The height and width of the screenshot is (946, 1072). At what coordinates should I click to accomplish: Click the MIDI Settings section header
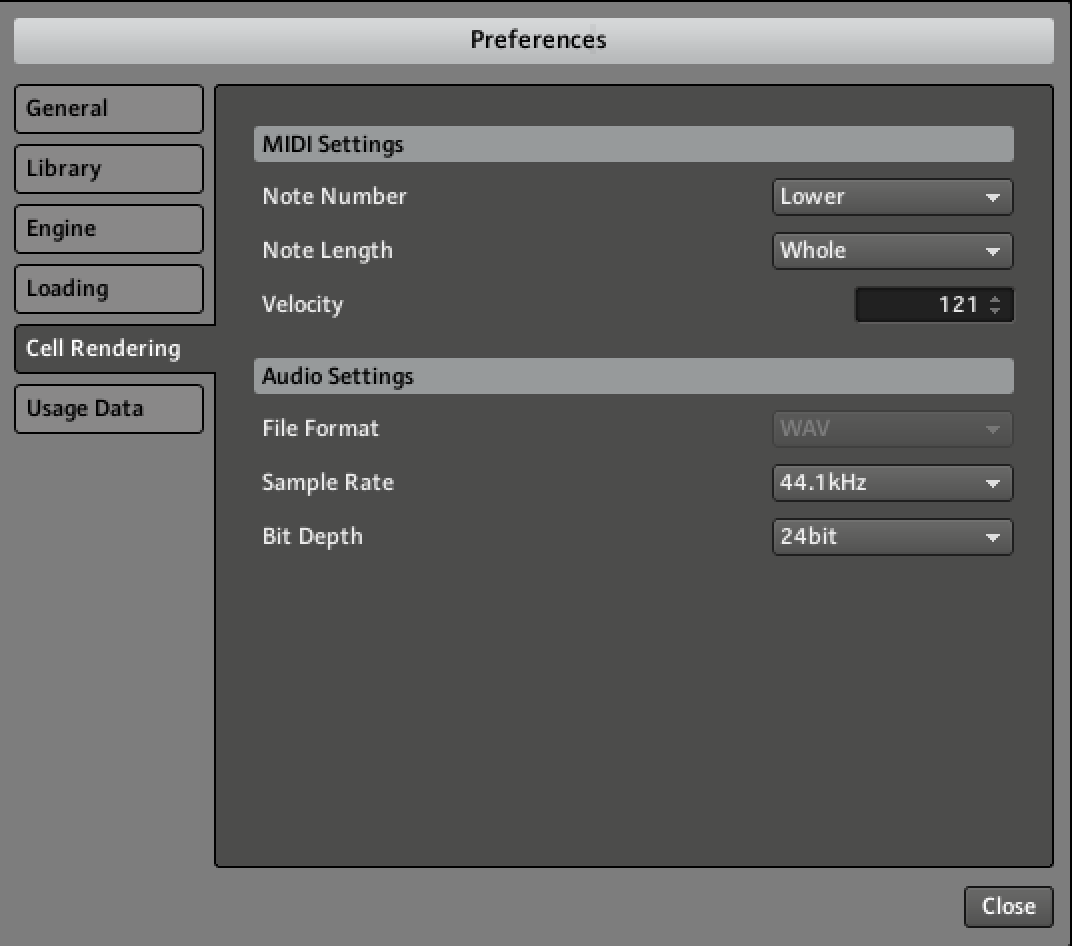(x=632, y=144)
